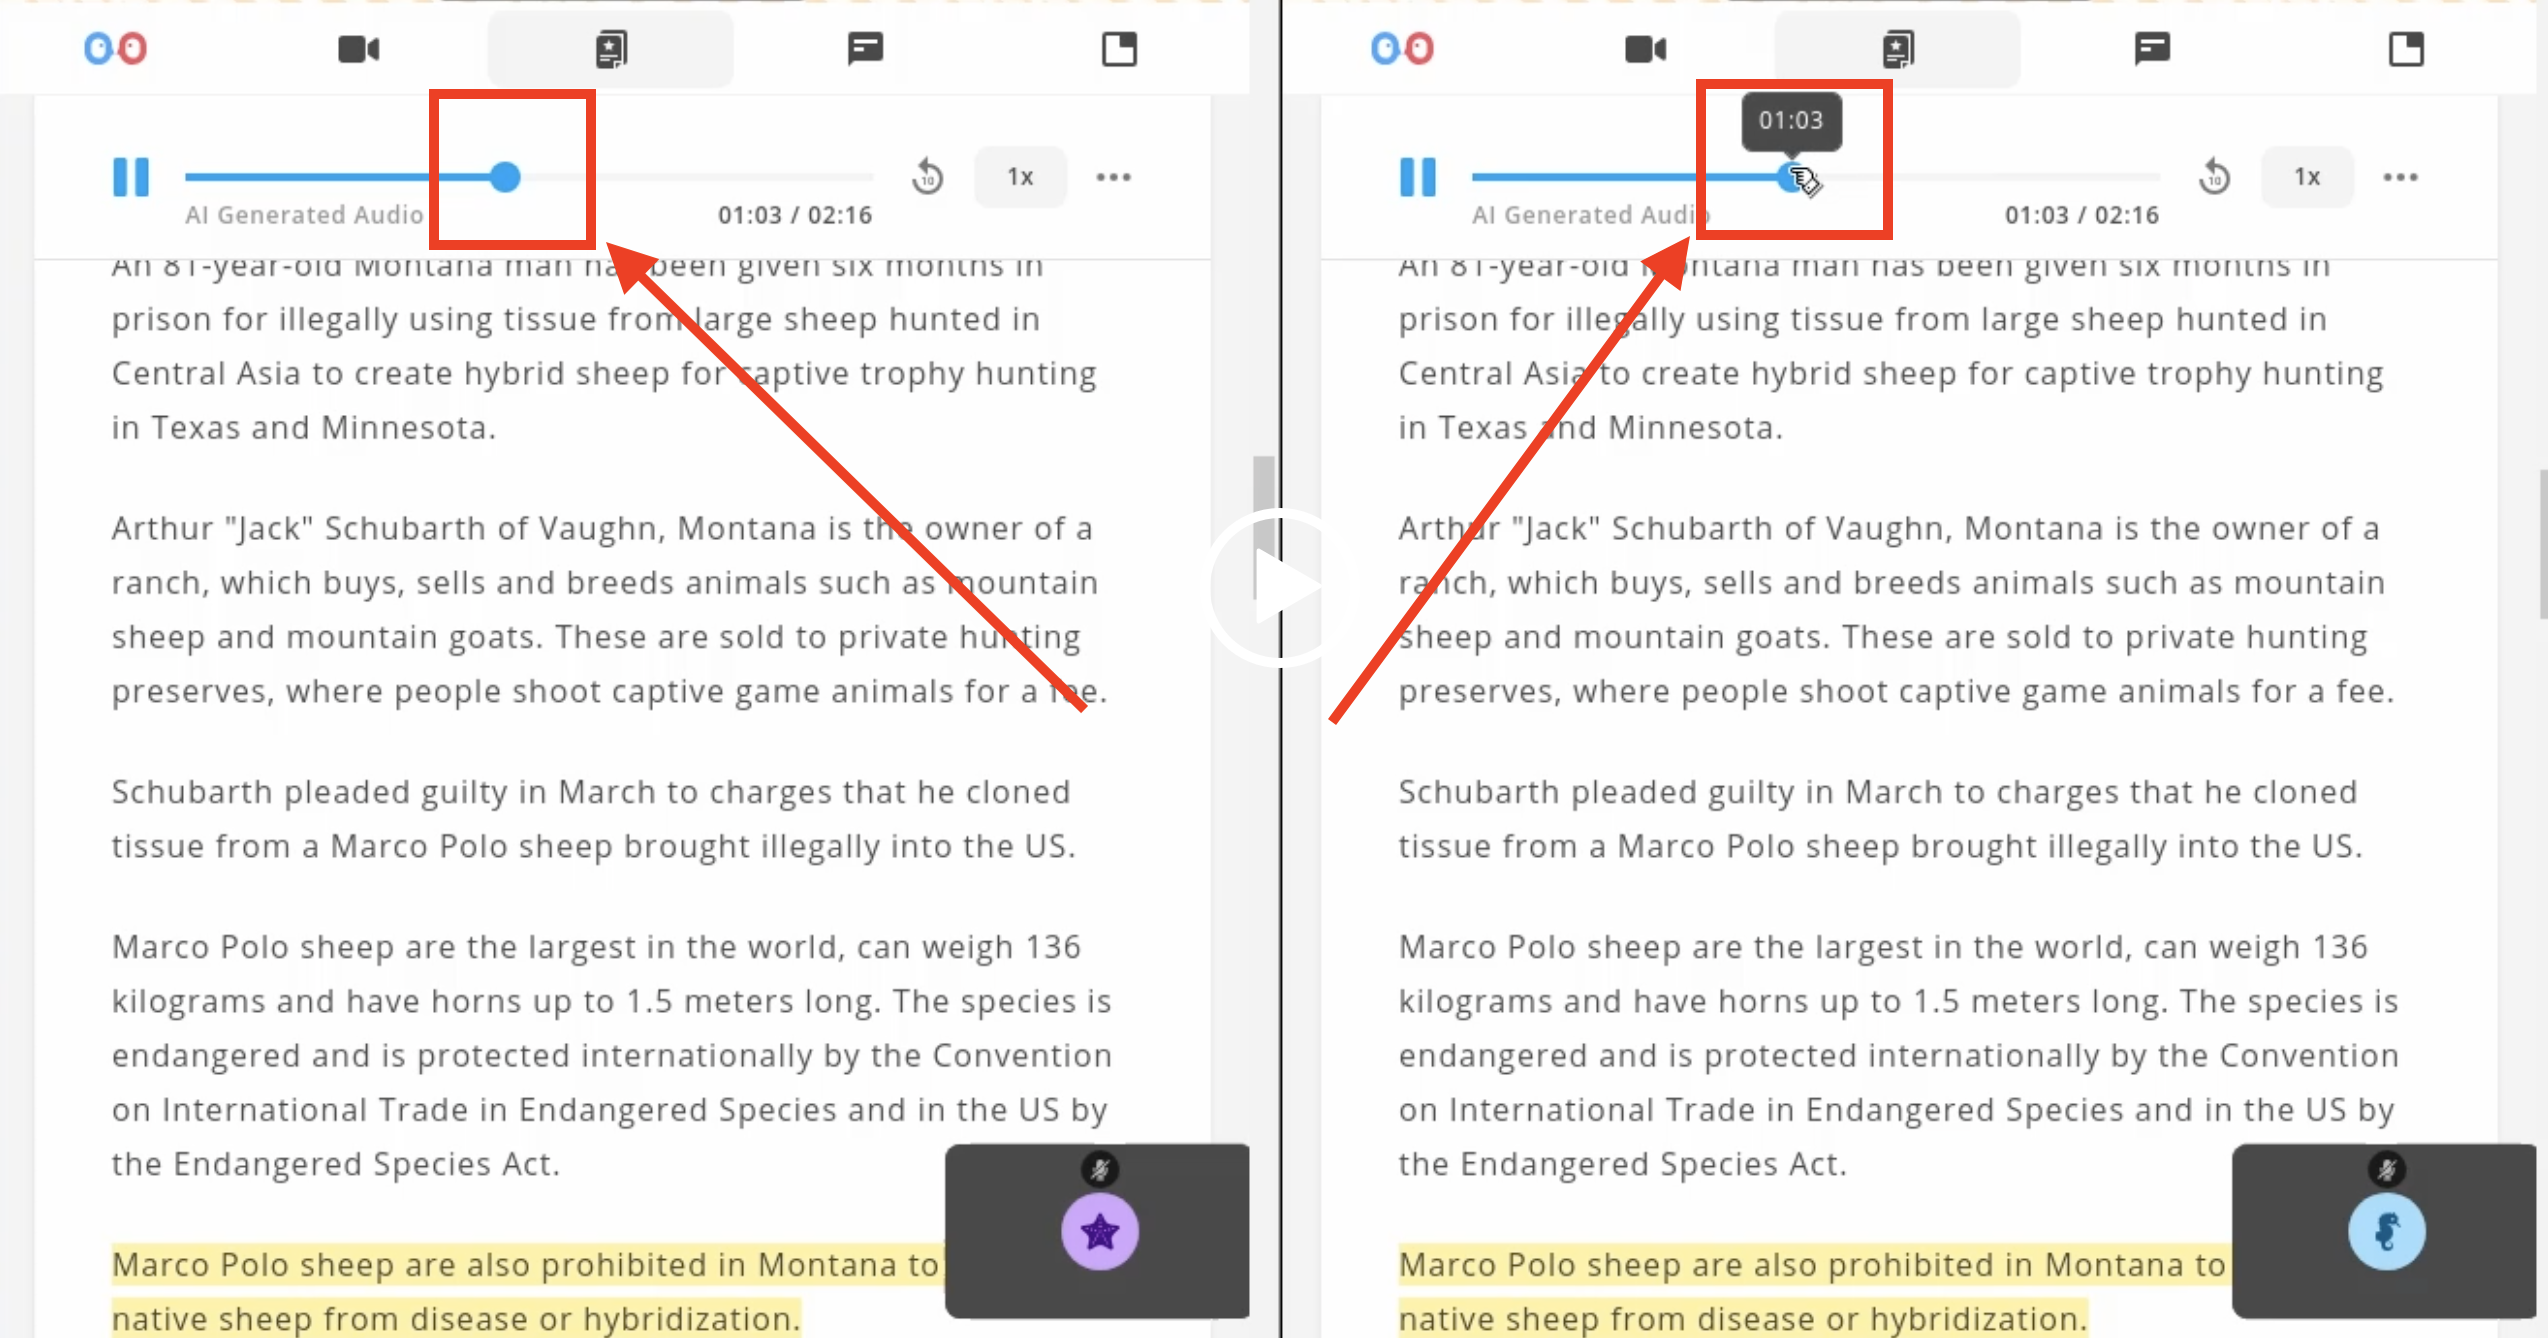Select the notes card icon in the top toolbar

(x=609, y=47)
